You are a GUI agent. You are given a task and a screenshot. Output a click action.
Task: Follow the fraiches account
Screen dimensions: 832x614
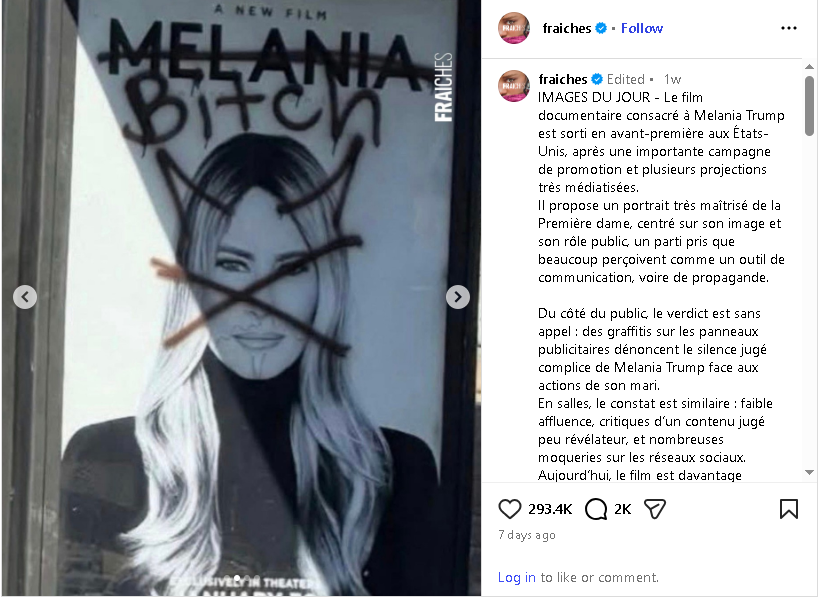(x=641, y=28)
